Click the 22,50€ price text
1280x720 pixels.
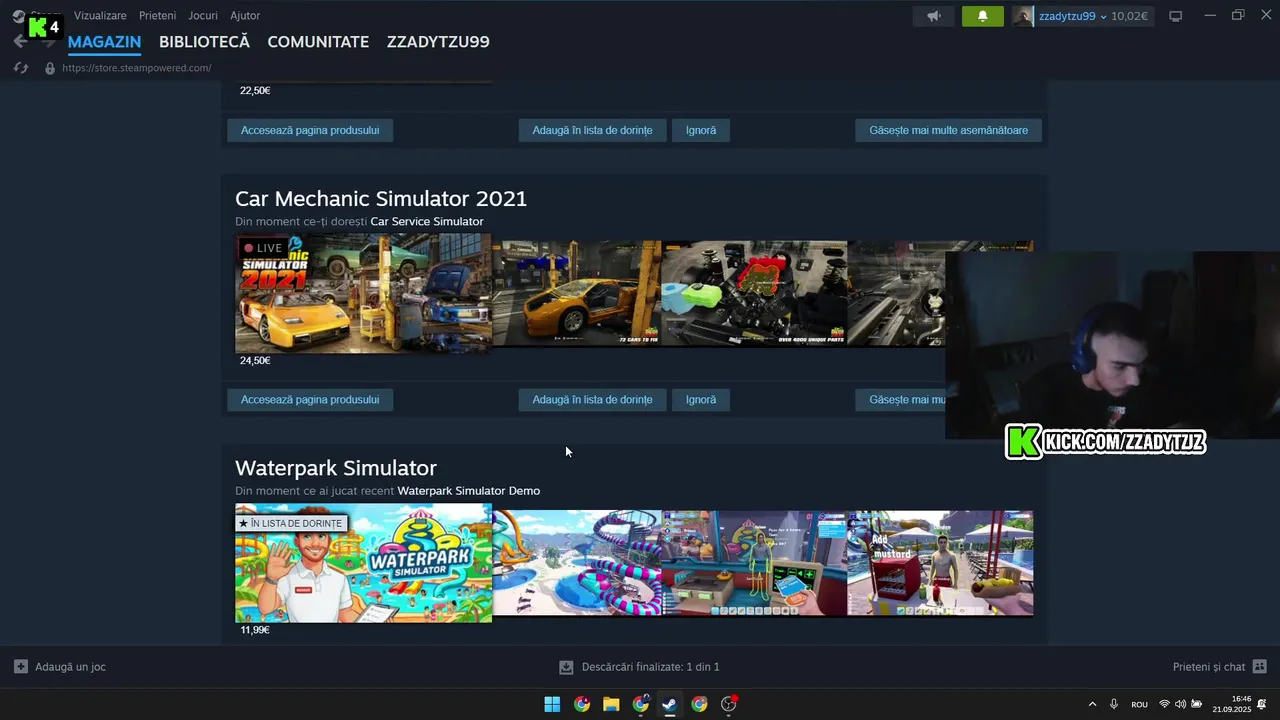[x=255, y=91]
